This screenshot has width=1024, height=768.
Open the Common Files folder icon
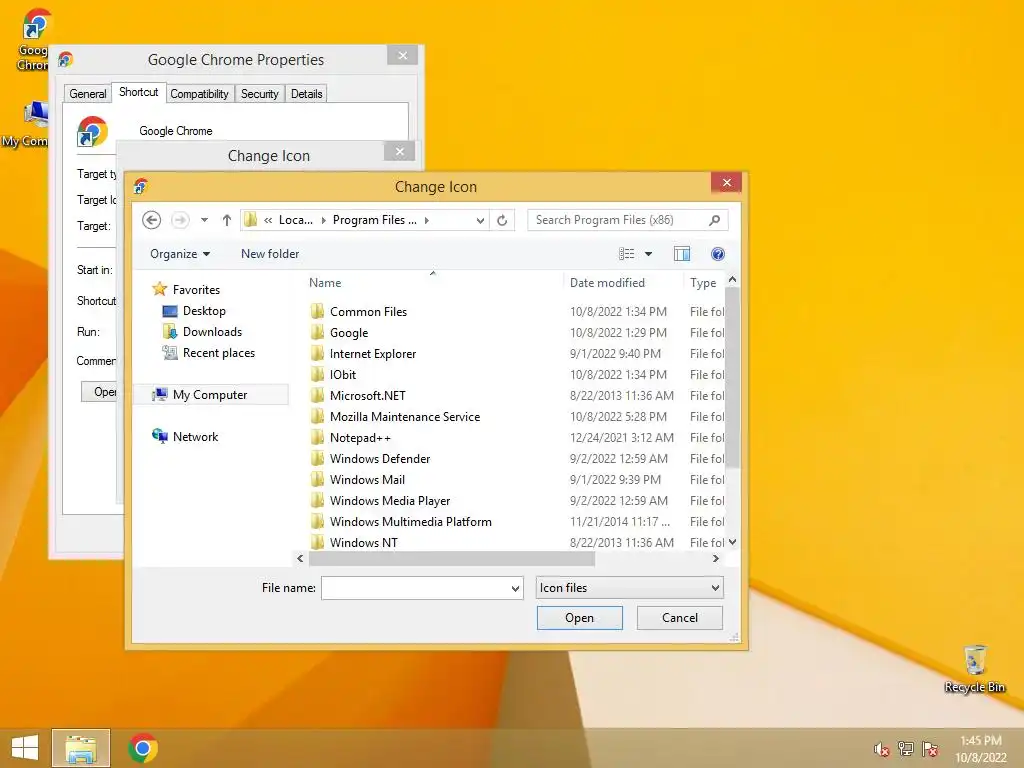(x=317, y=312)
